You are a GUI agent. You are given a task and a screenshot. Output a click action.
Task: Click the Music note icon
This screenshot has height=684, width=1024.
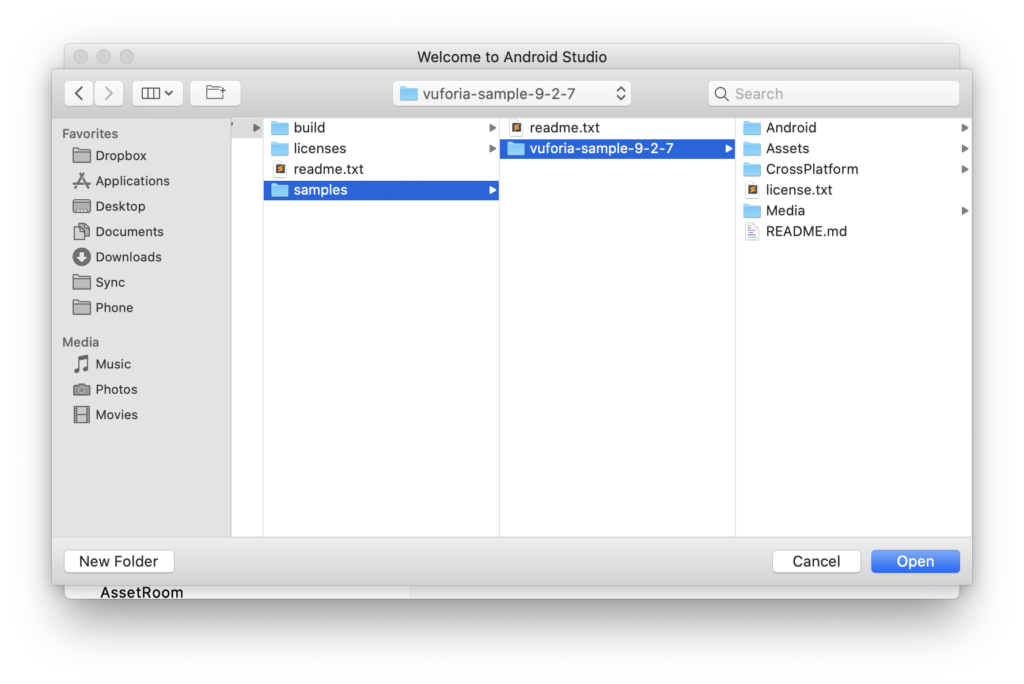coord(82,364)
